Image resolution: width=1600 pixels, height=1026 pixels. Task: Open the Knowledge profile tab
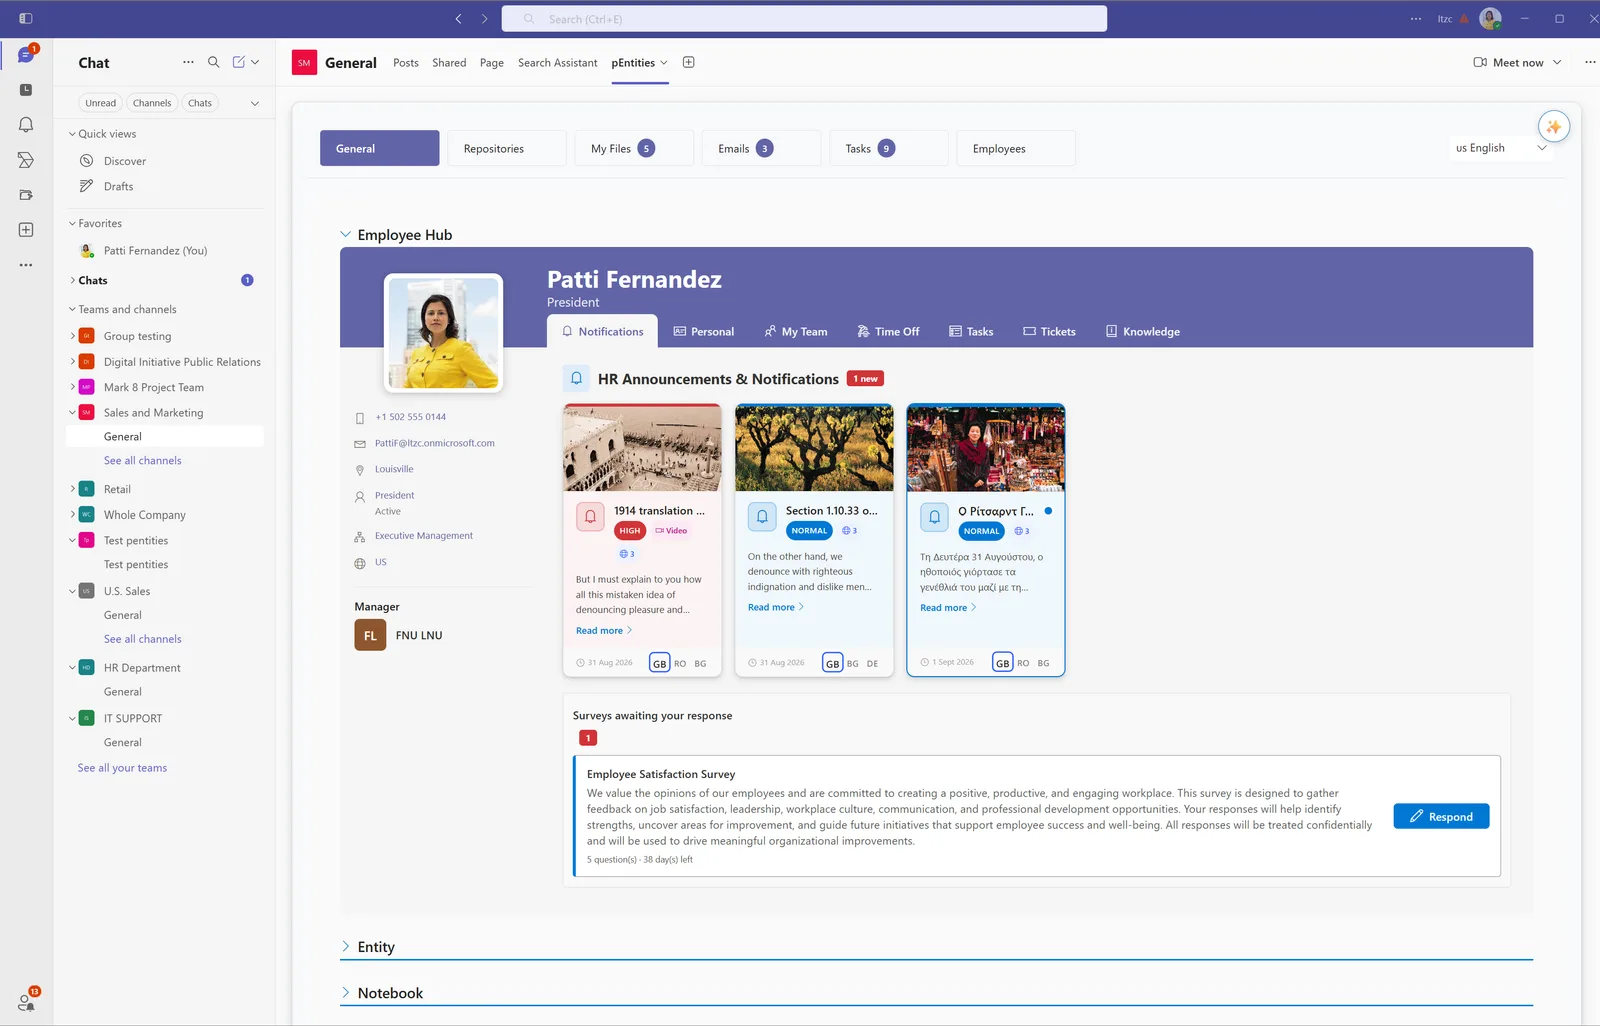point(1143,332)
